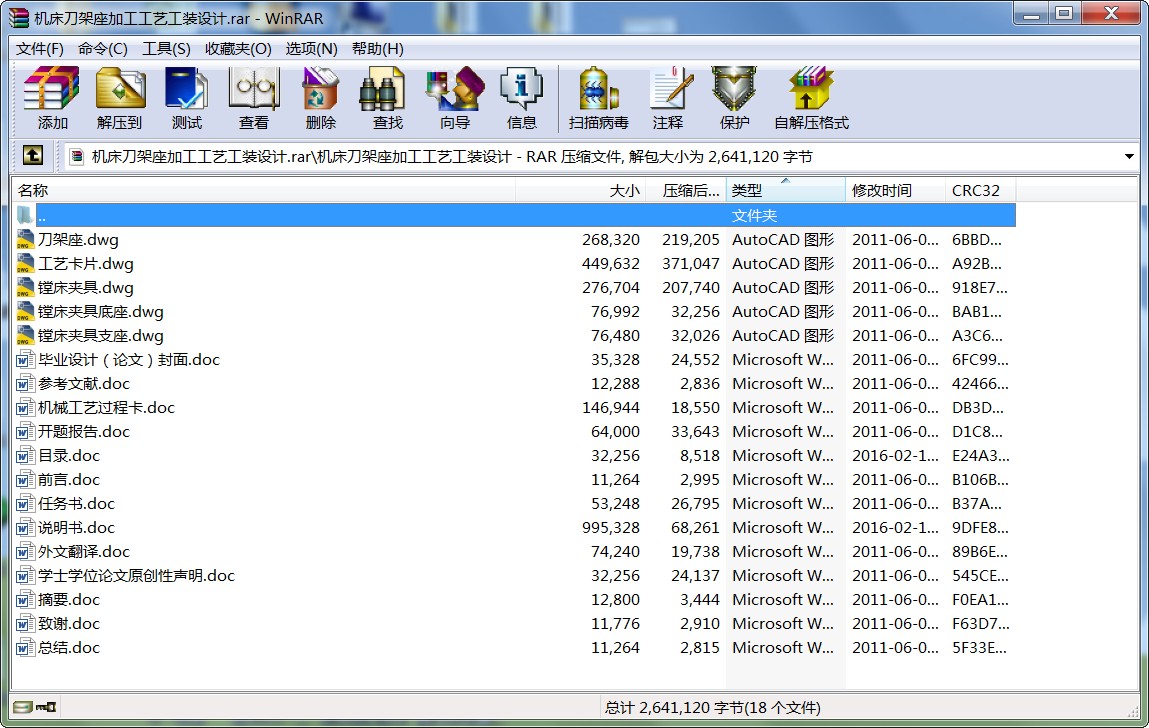Viewport: 1149px width, 728px height.
Task: Click the 保护 (Protect) shield icon
Action: point(734,89)
